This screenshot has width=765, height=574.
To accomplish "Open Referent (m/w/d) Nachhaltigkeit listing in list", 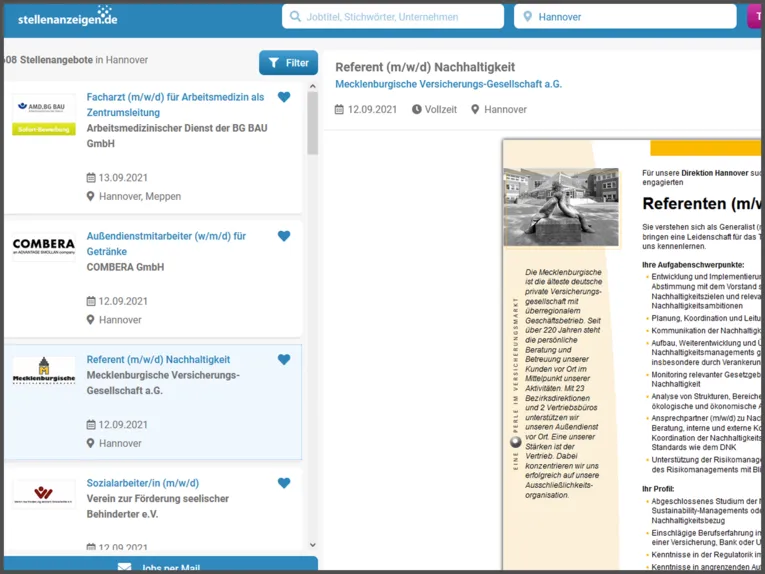I will (158, 359).
